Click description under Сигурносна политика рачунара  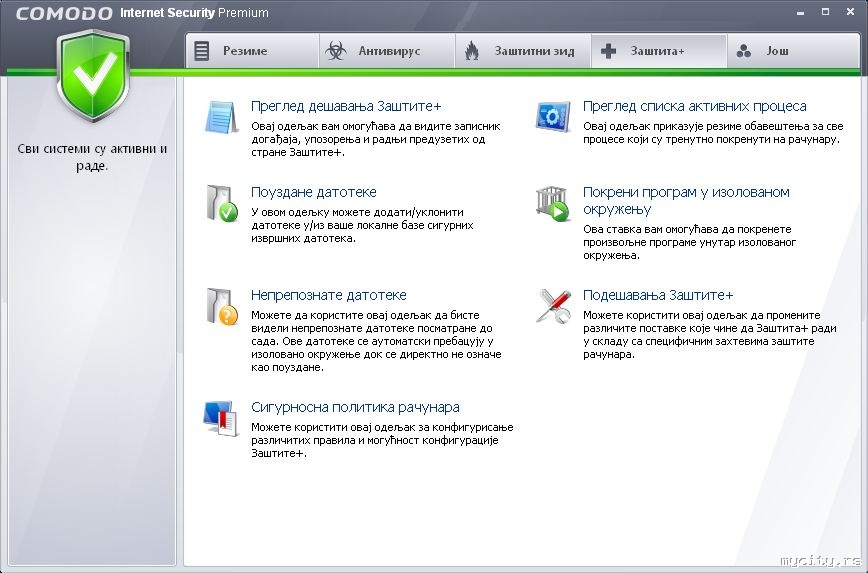click(382, 440)
